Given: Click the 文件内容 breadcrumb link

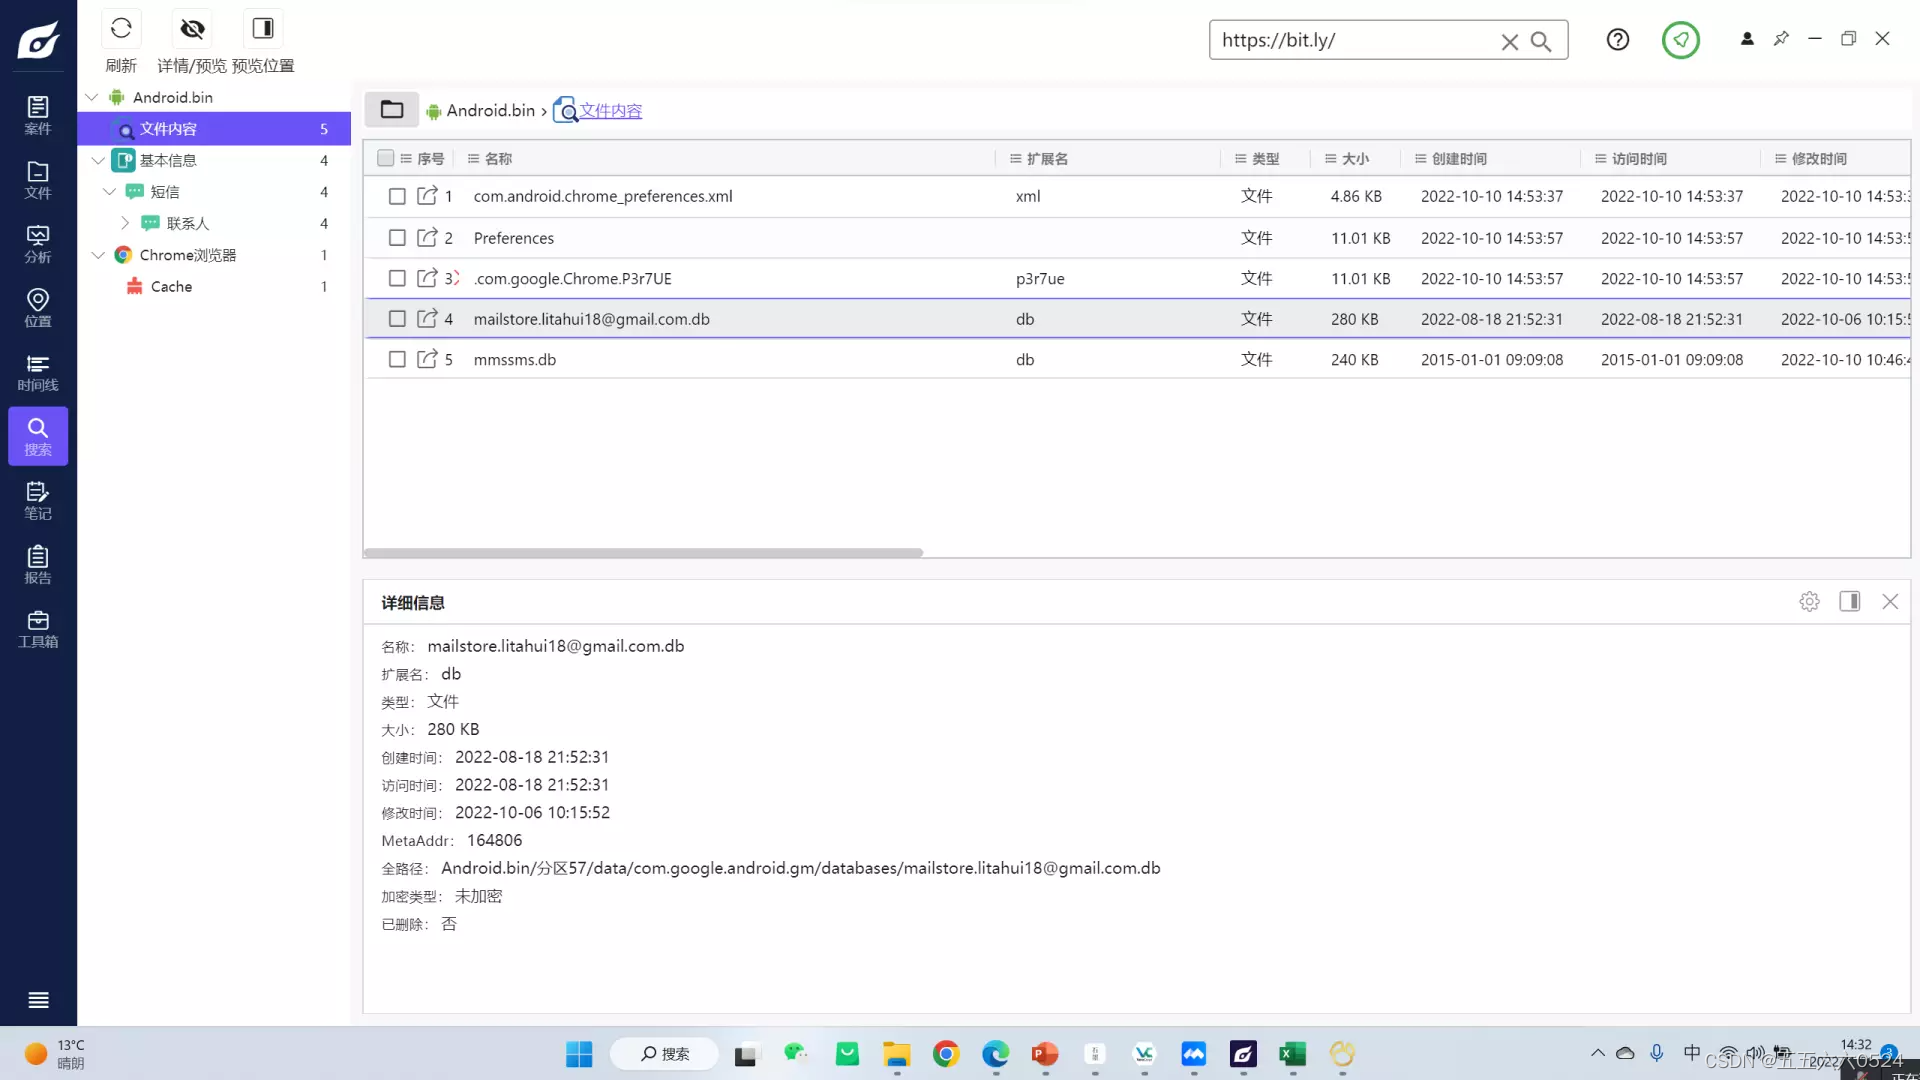Looking at the screenshot, I should 611,111.
